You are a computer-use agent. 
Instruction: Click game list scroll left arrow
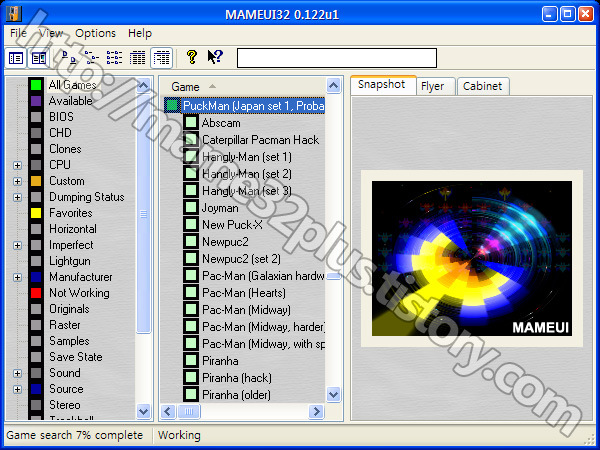[x=168, y=412]
